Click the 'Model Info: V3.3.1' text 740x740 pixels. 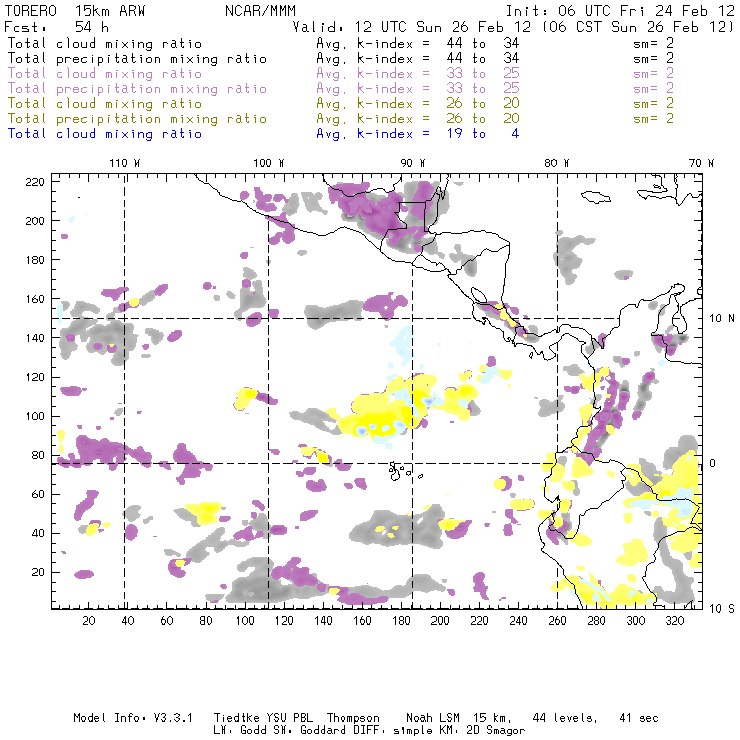[x=133, y=718]
